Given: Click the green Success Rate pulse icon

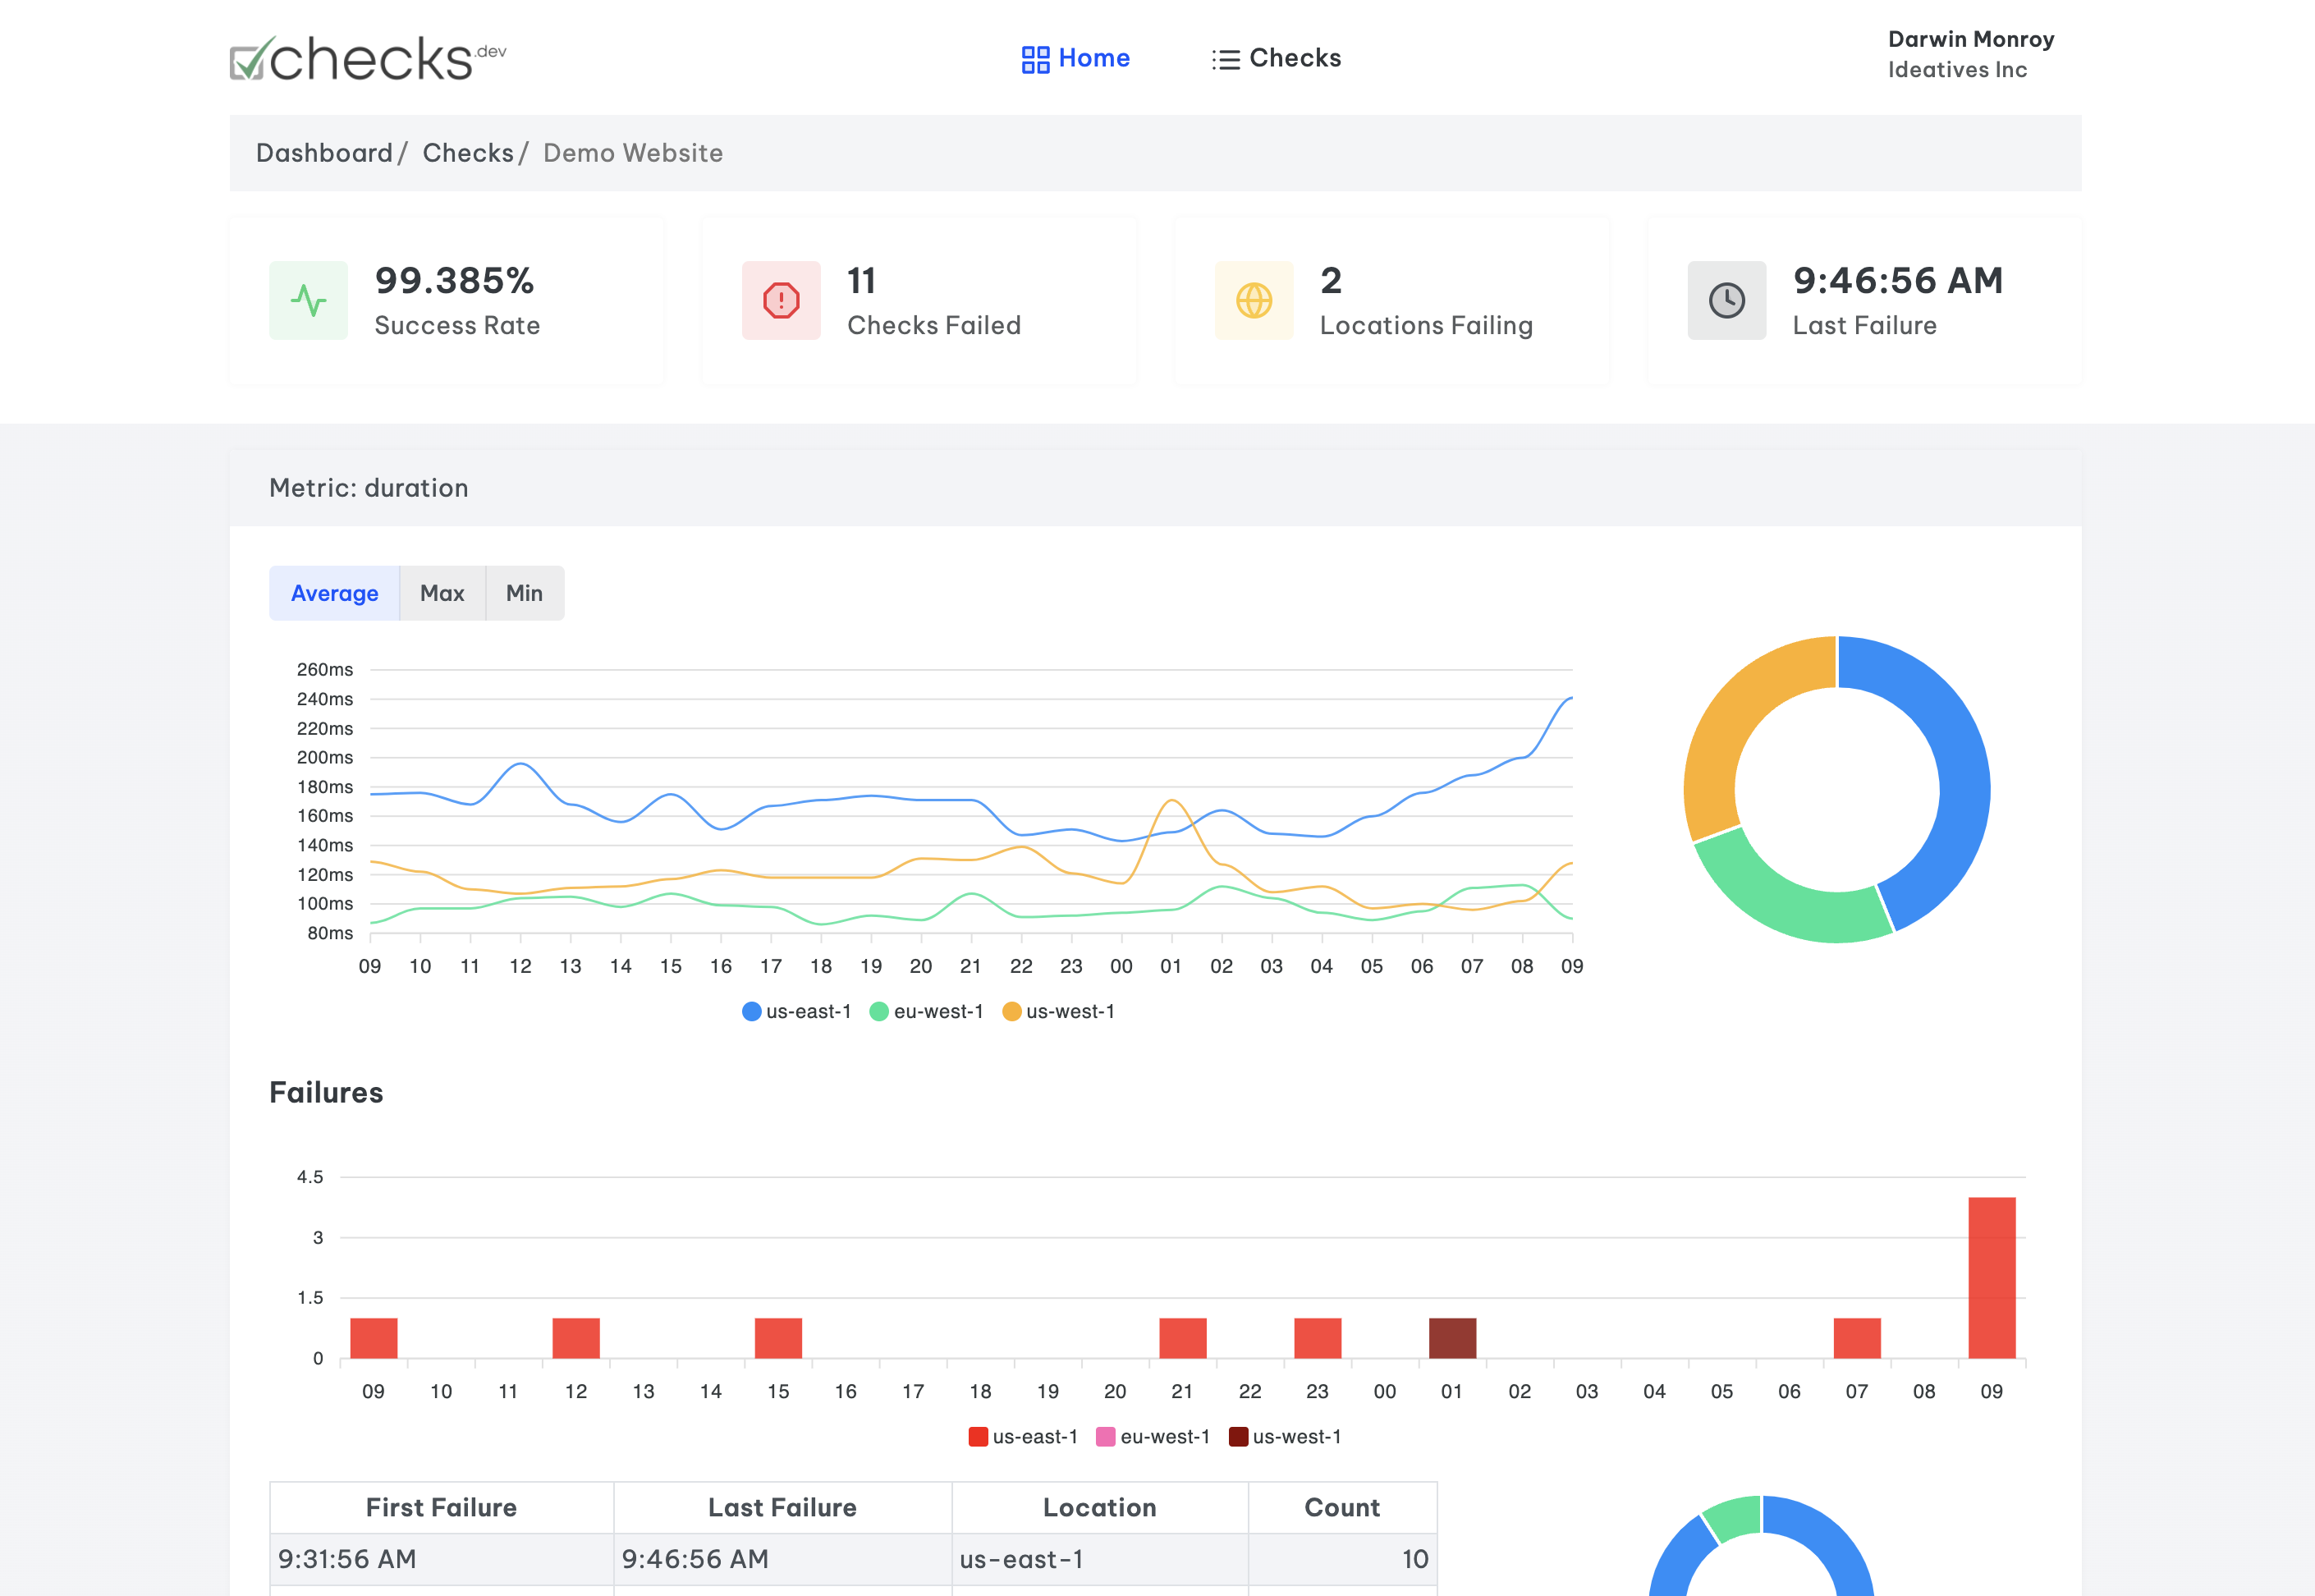Looking at the screenshot, I should (x=308, y=300).
